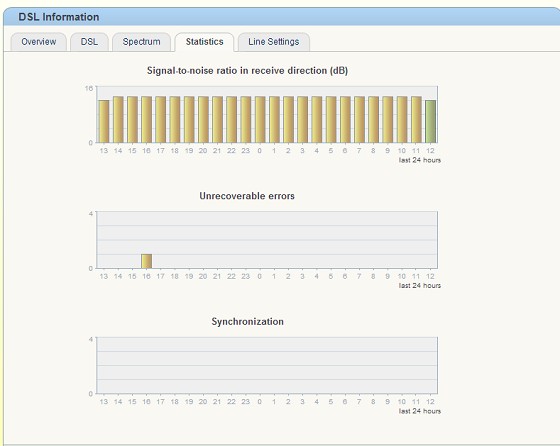The width and height of the screenshot is (560, 446).
Task: Open the Line Settings tab
Action: [274, 42]
